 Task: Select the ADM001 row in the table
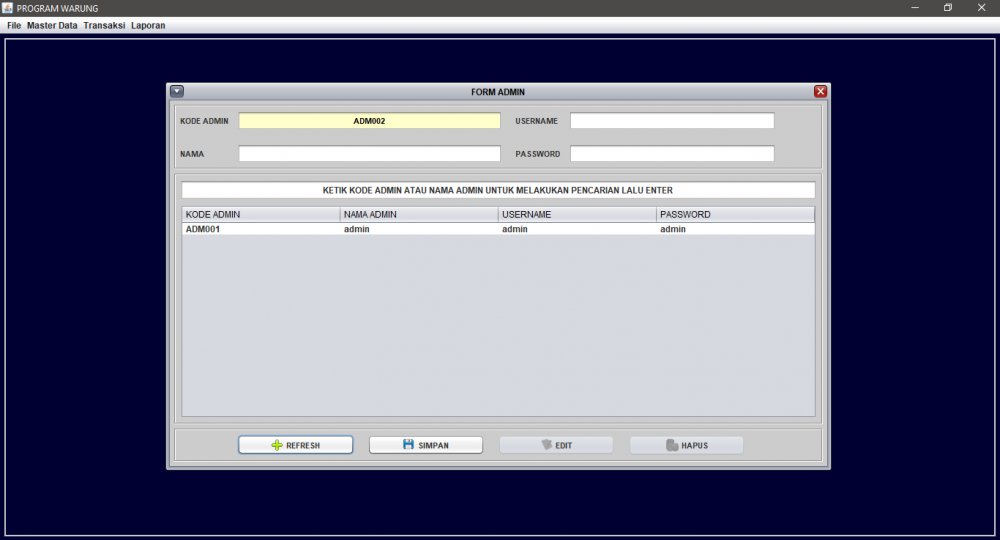[x=260, y=229]
